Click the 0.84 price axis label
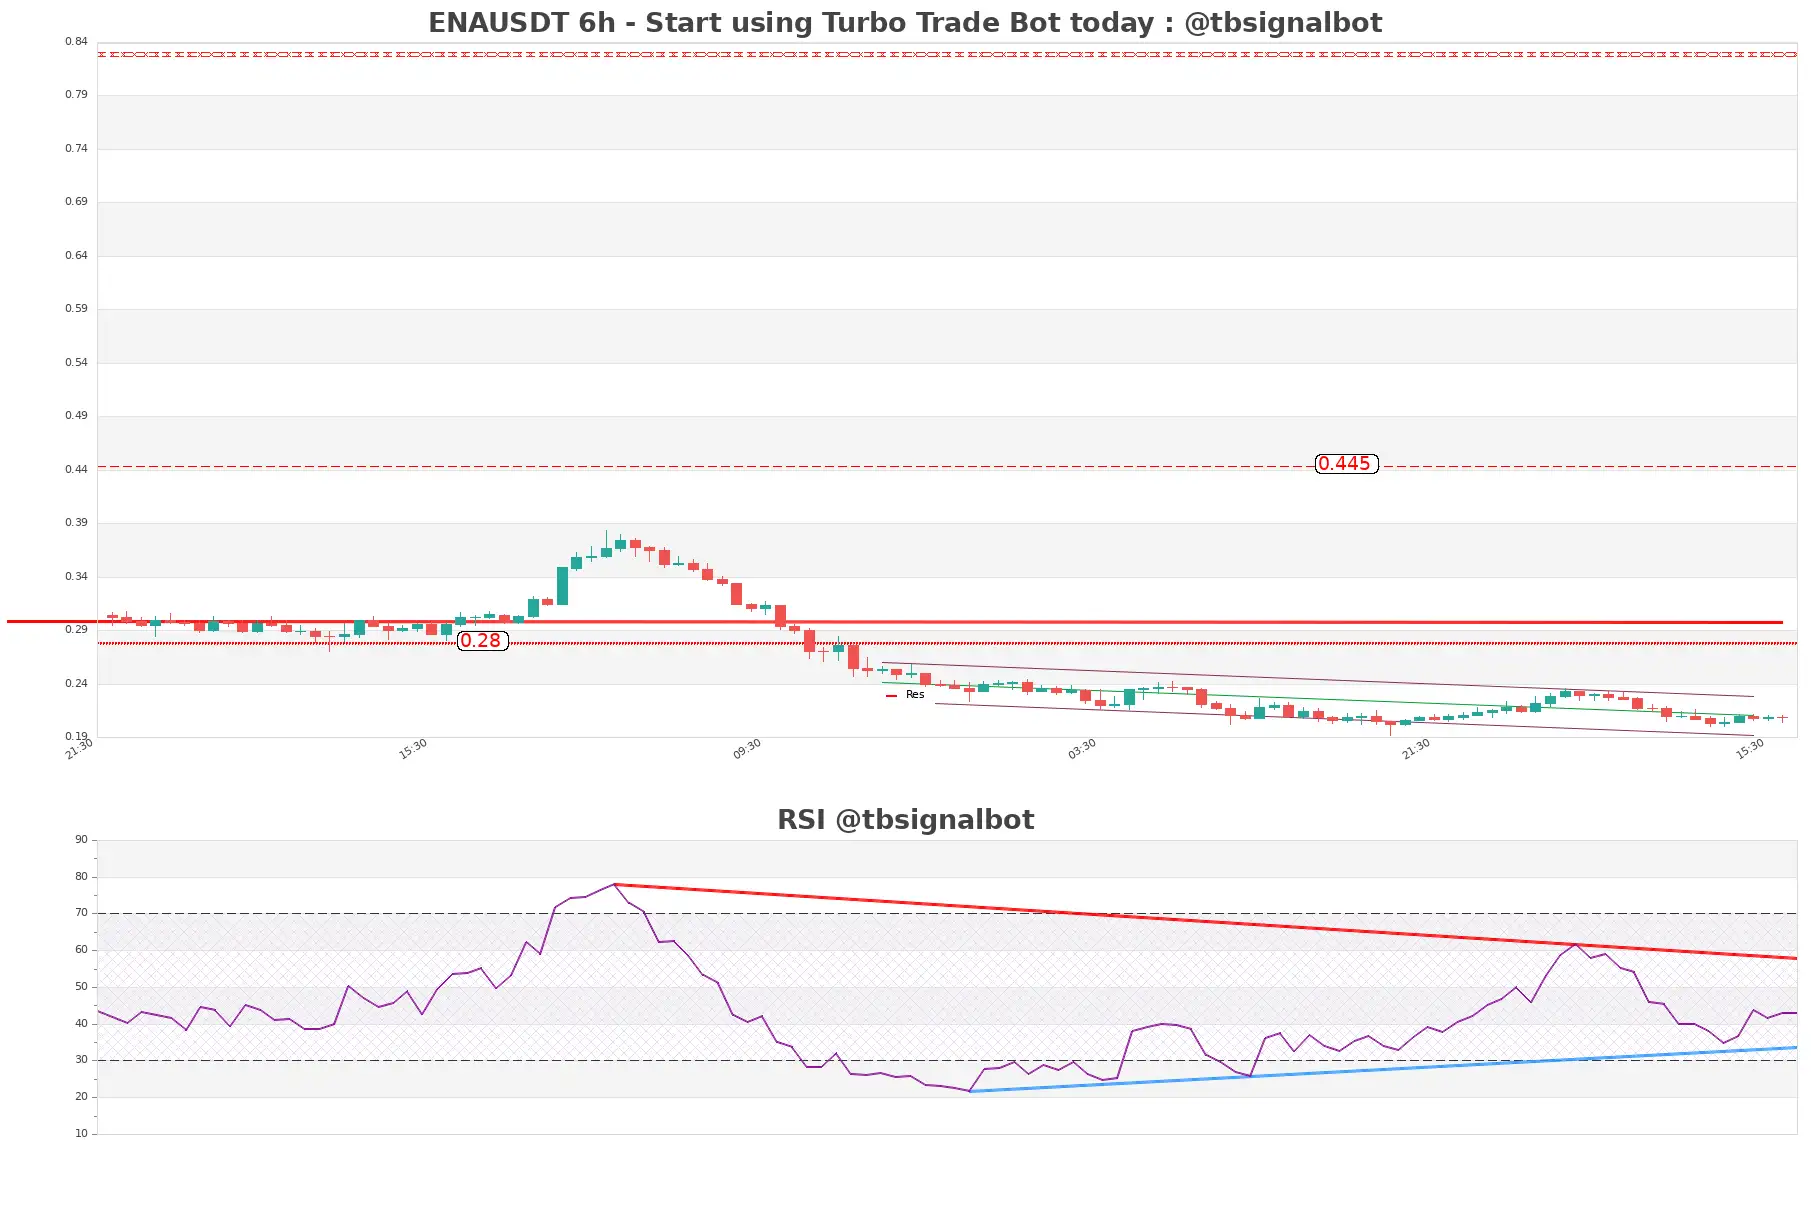Screen dimensions: 1811x1208 coord(76,42)
